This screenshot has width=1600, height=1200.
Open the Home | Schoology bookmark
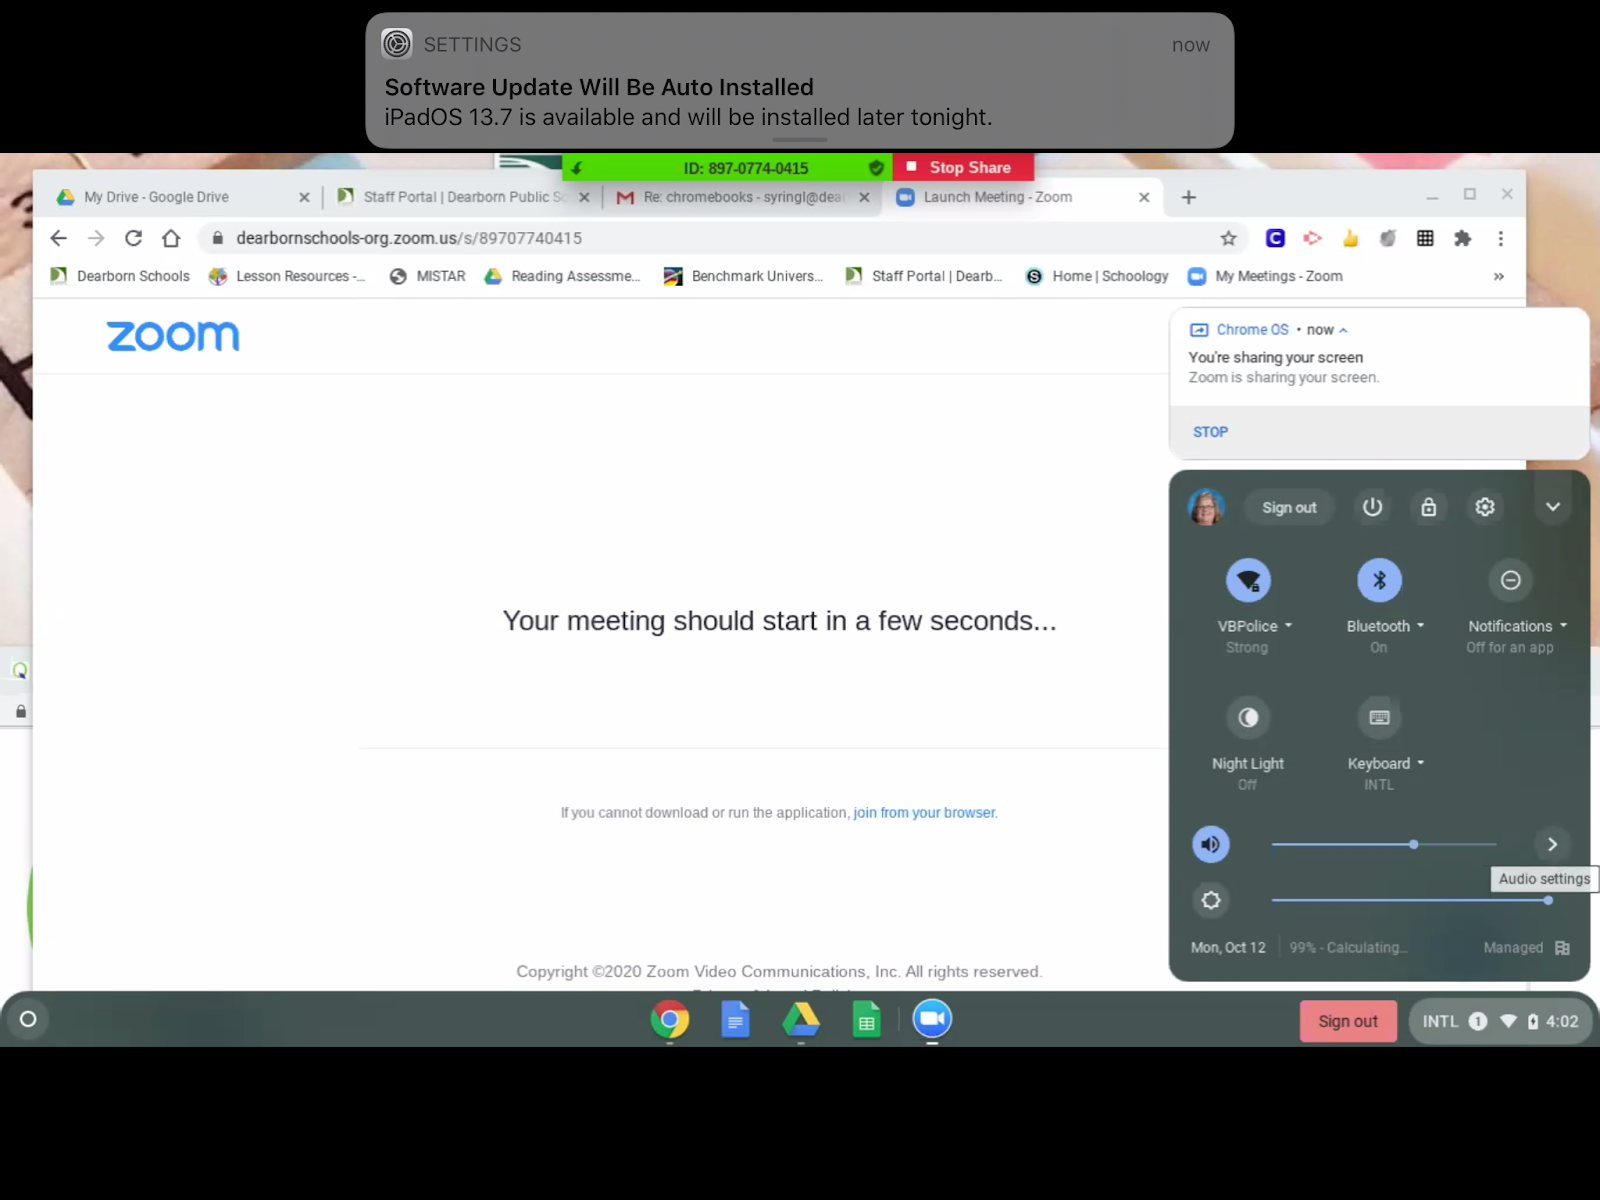pyautogui.click(x=1097, y=276)
